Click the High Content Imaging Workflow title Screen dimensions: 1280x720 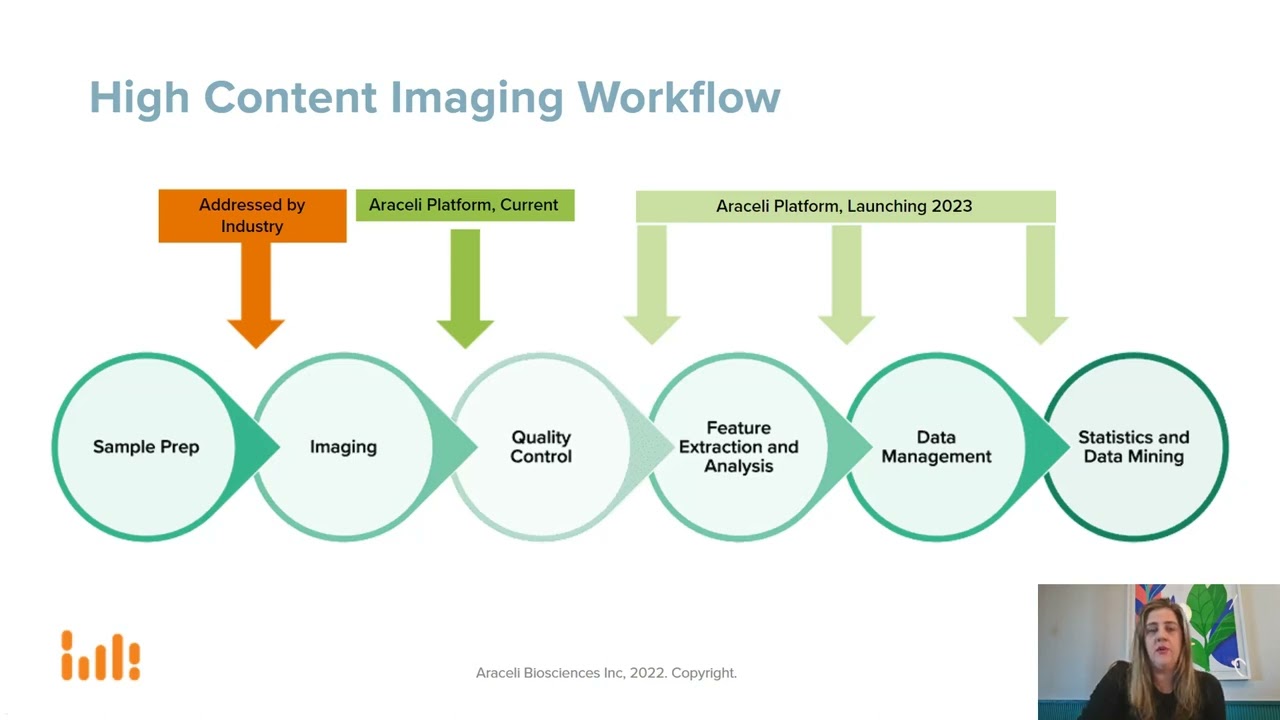click(x=435, y=98)
